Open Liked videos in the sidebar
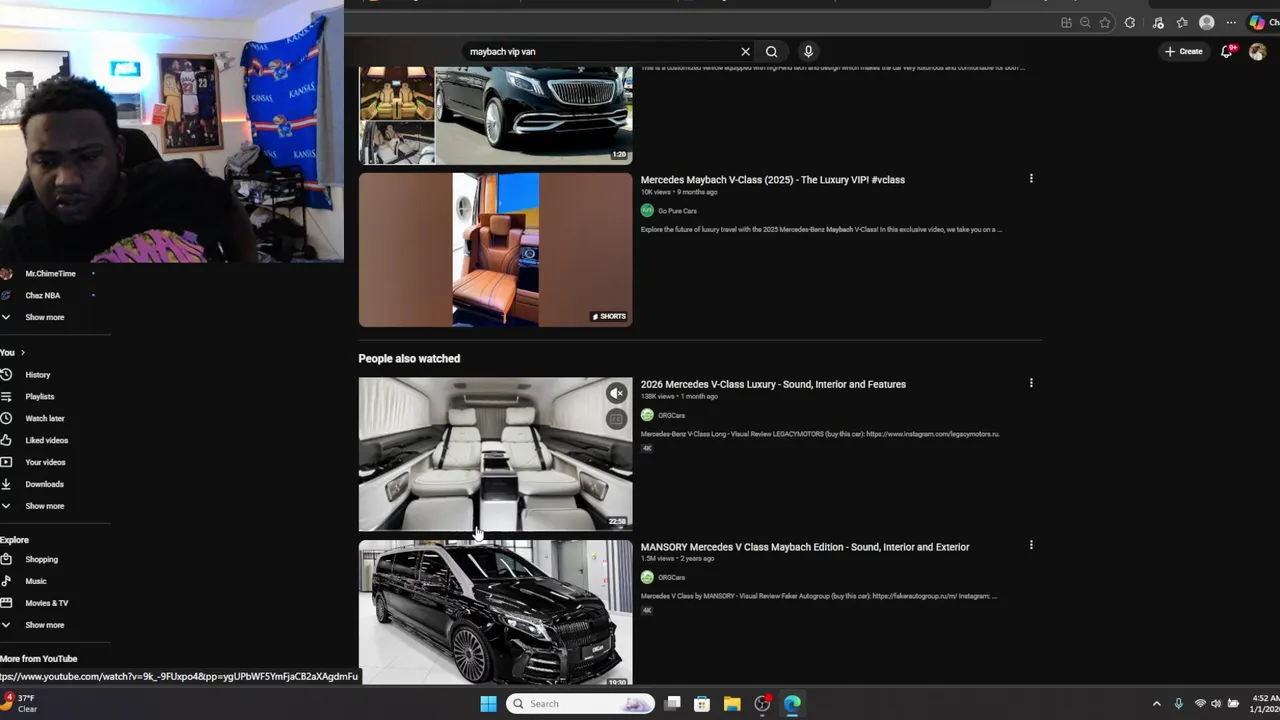This screenshot has height=720, width=1280. coord(46,441)
